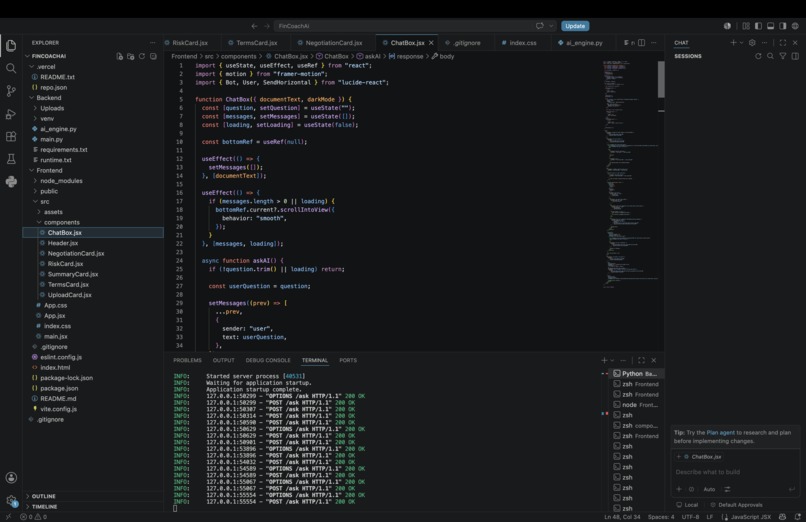Open the Accounts icon in activity bar

click(11, 478)
